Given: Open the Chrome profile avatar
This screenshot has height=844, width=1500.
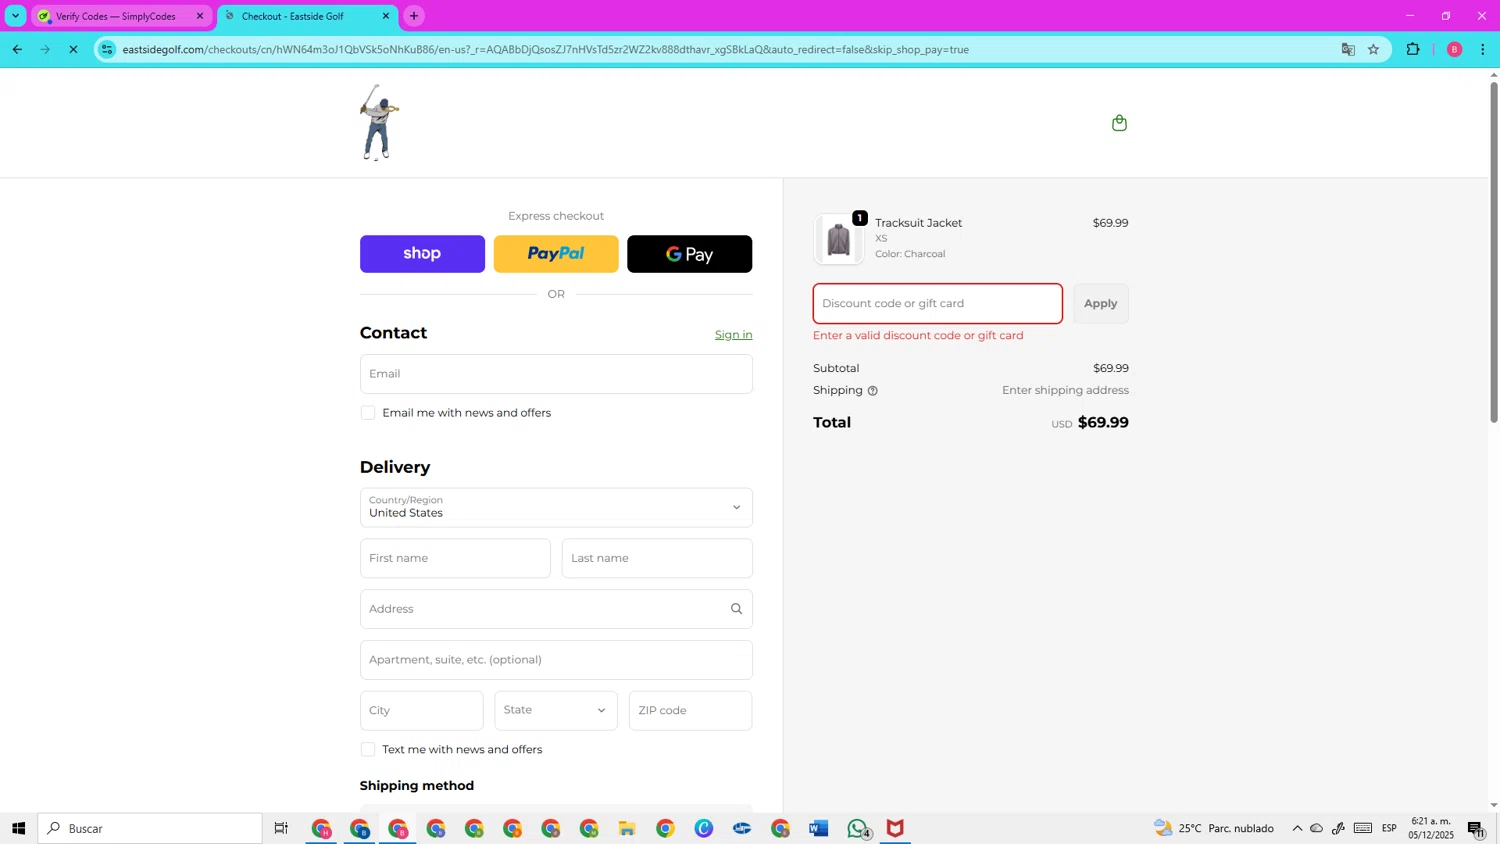Looking at the screenshot, I should tap(1454, 49).
